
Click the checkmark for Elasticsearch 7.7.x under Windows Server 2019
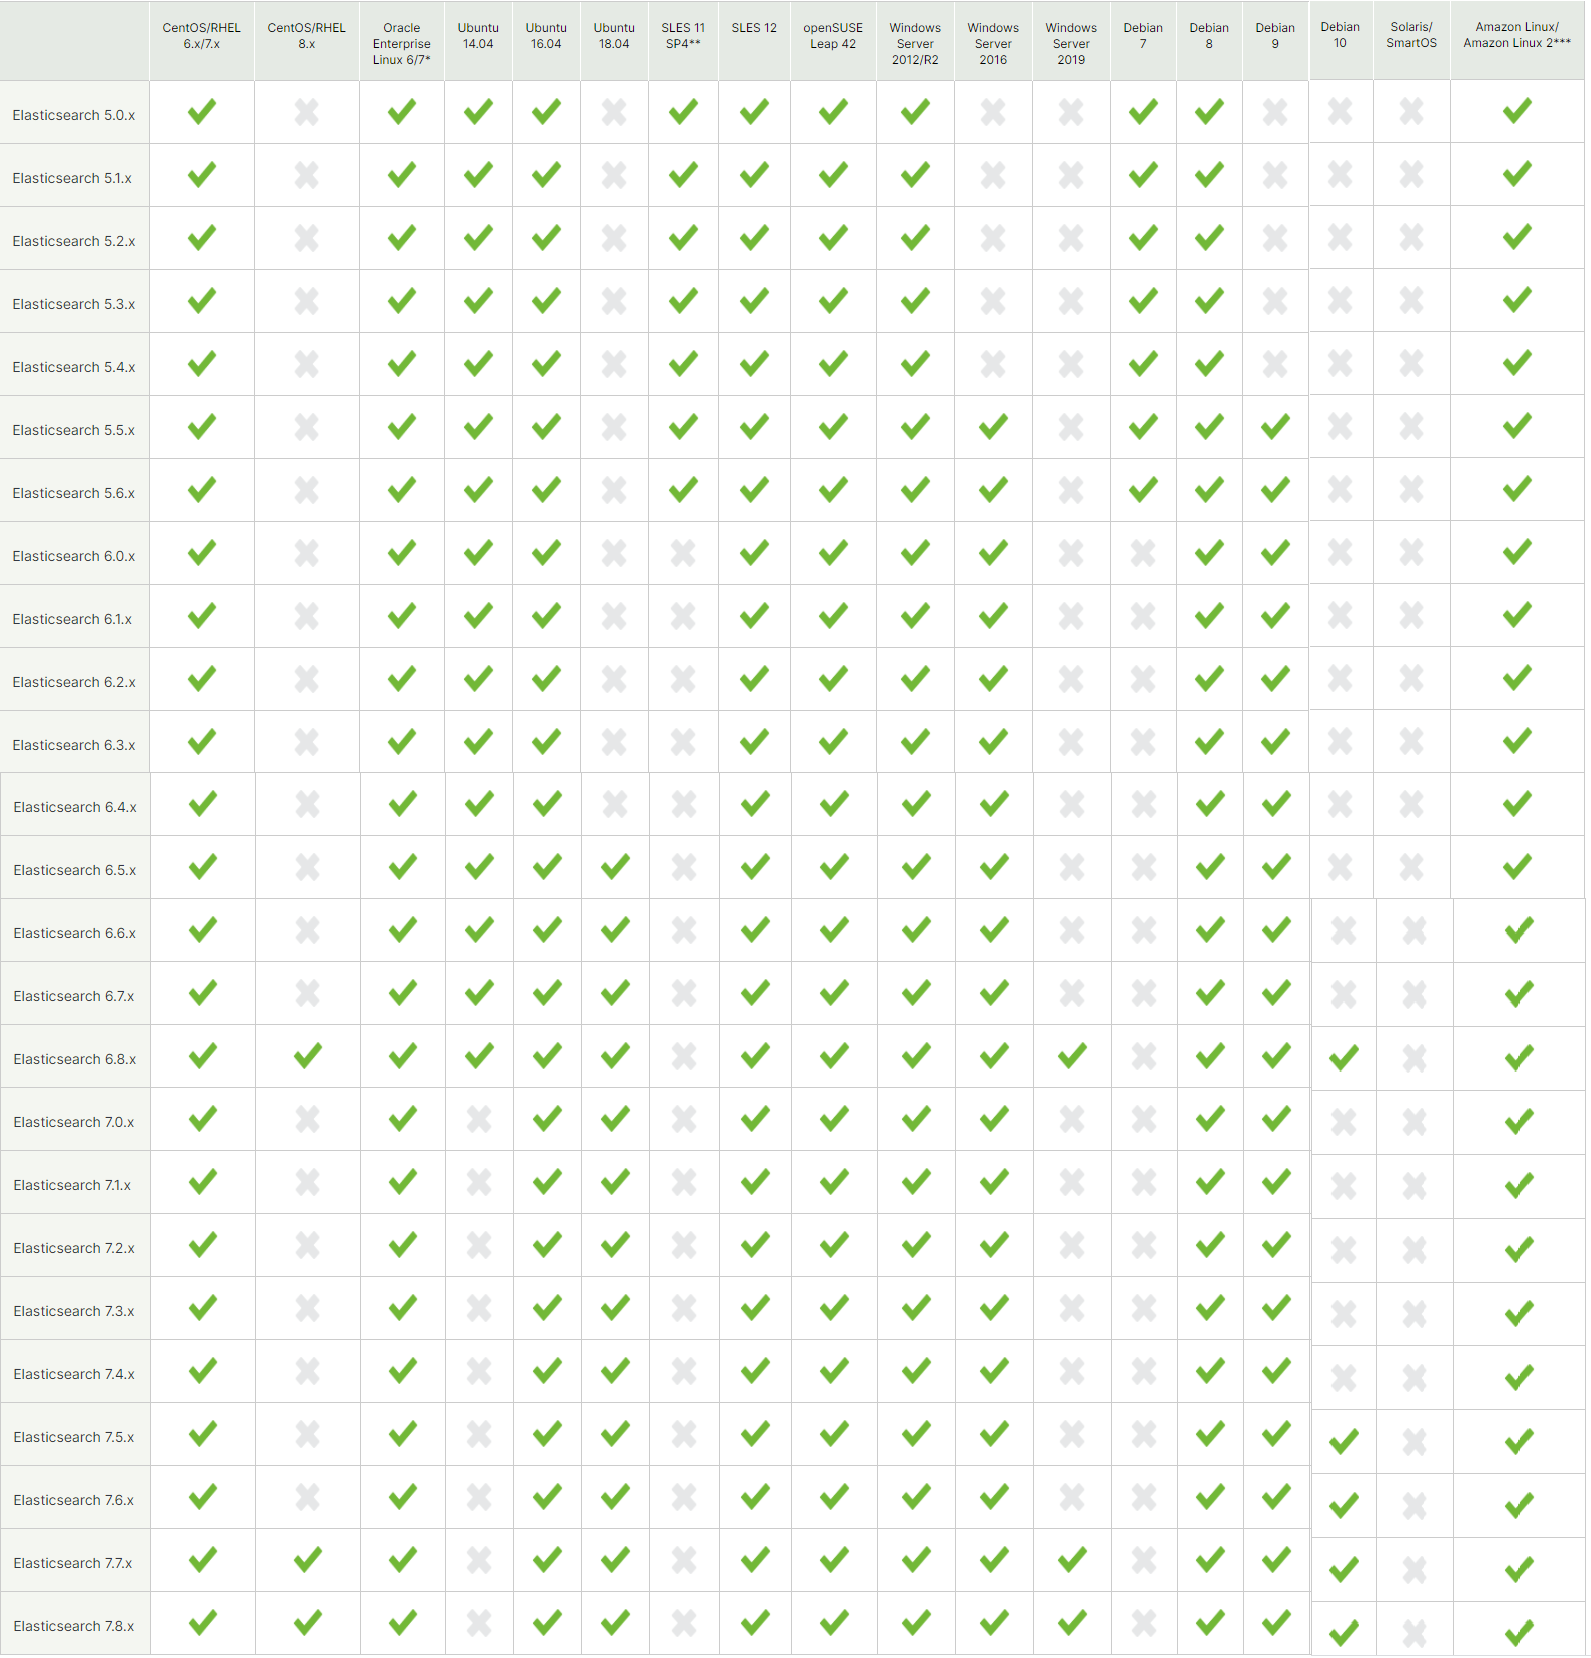click(1072, 1559)
